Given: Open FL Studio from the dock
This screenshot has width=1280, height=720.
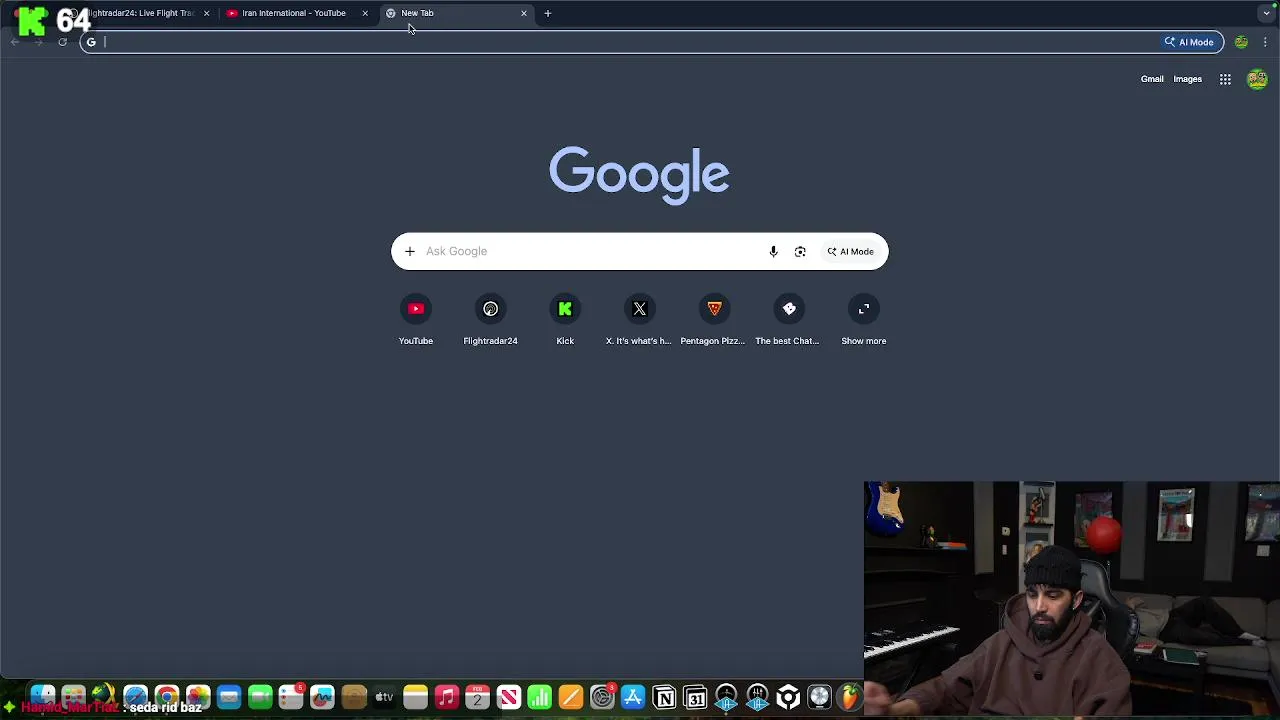Looking at the screenshot, I should (850, 696).
